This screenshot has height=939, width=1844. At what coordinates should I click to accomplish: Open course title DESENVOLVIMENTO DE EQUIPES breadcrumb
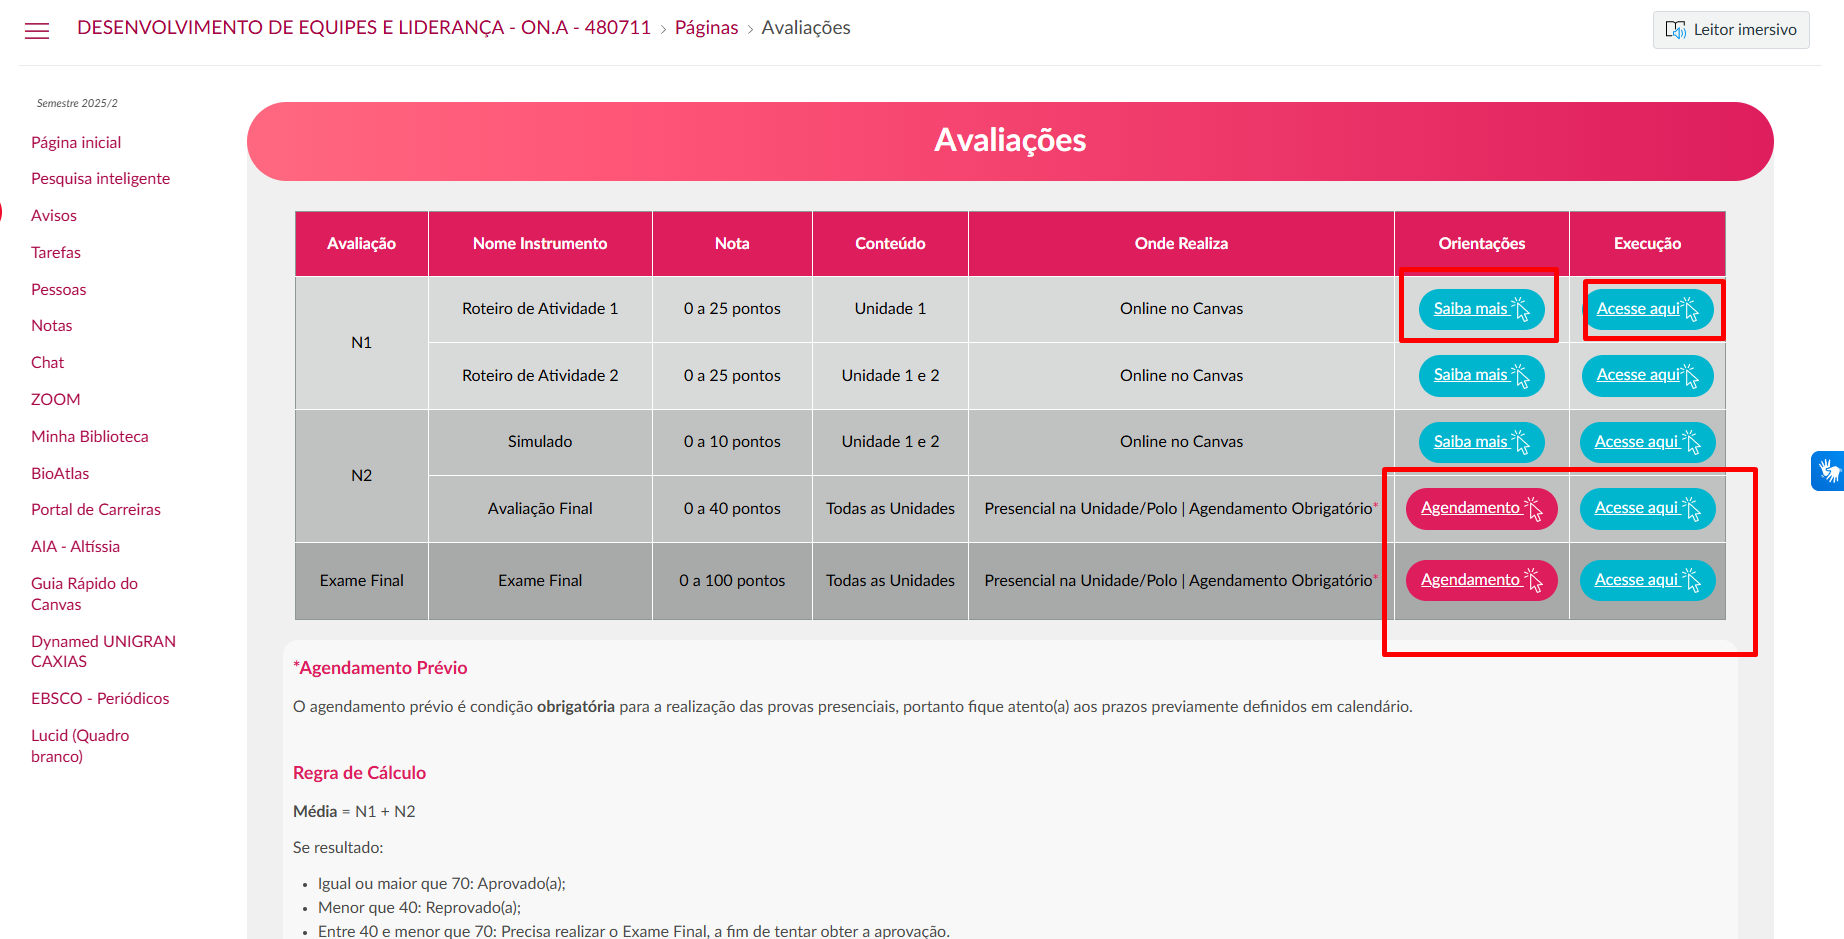(364, 28)
